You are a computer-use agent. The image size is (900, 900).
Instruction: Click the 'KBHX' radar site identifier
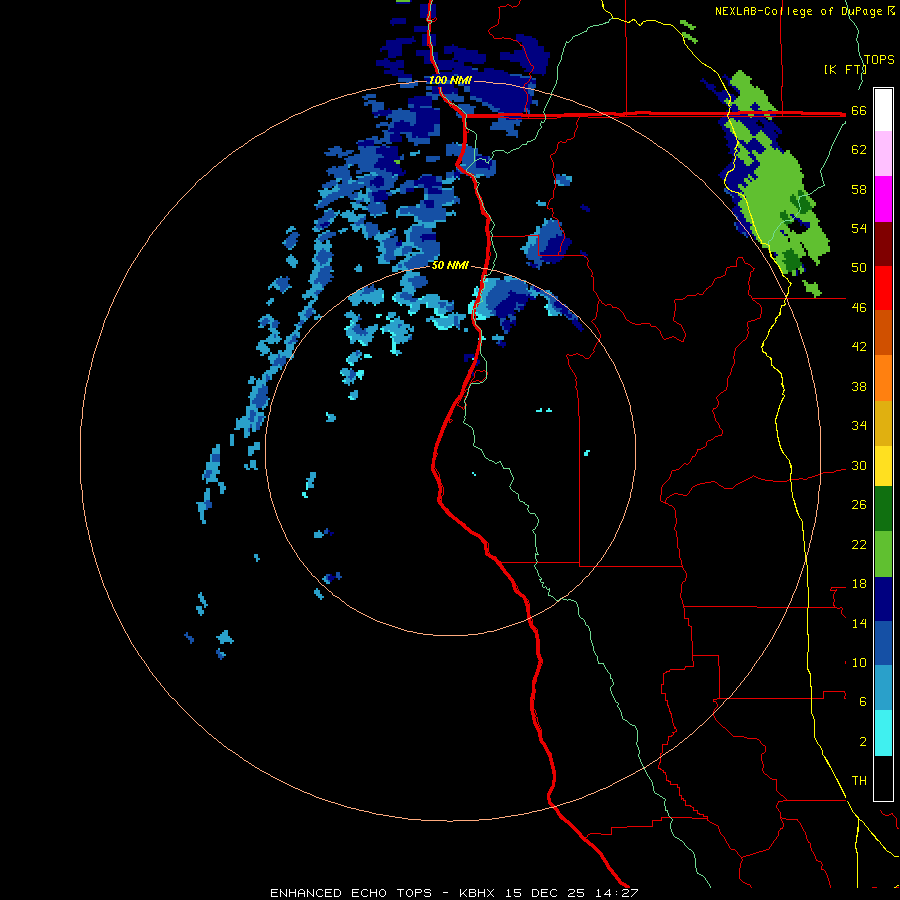point(478,893)
